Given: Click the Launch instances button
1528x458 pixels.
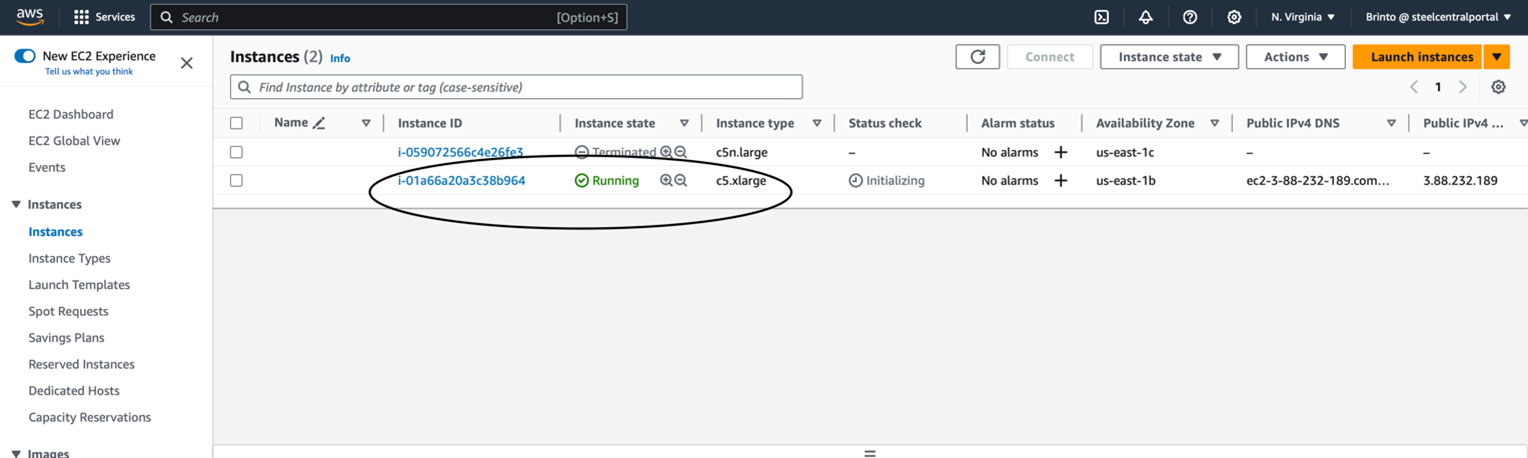Looking at the screenshot, I should (x=1421, y=57).
